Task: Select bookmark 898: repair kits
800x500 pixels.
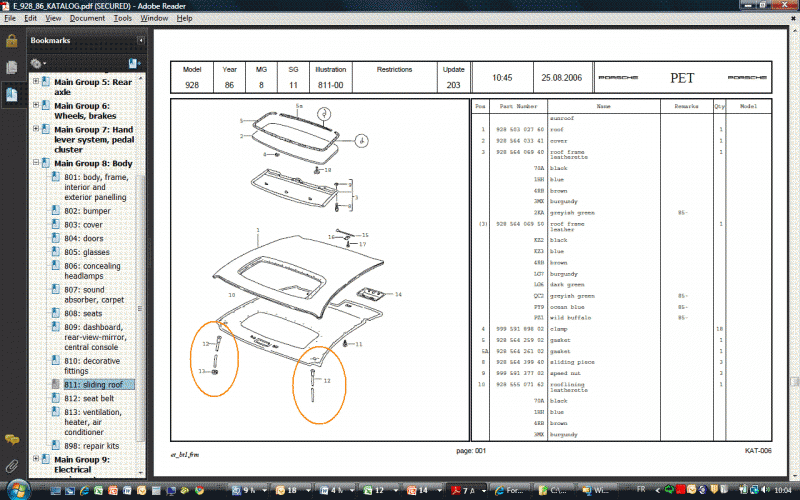Action: 91,446
